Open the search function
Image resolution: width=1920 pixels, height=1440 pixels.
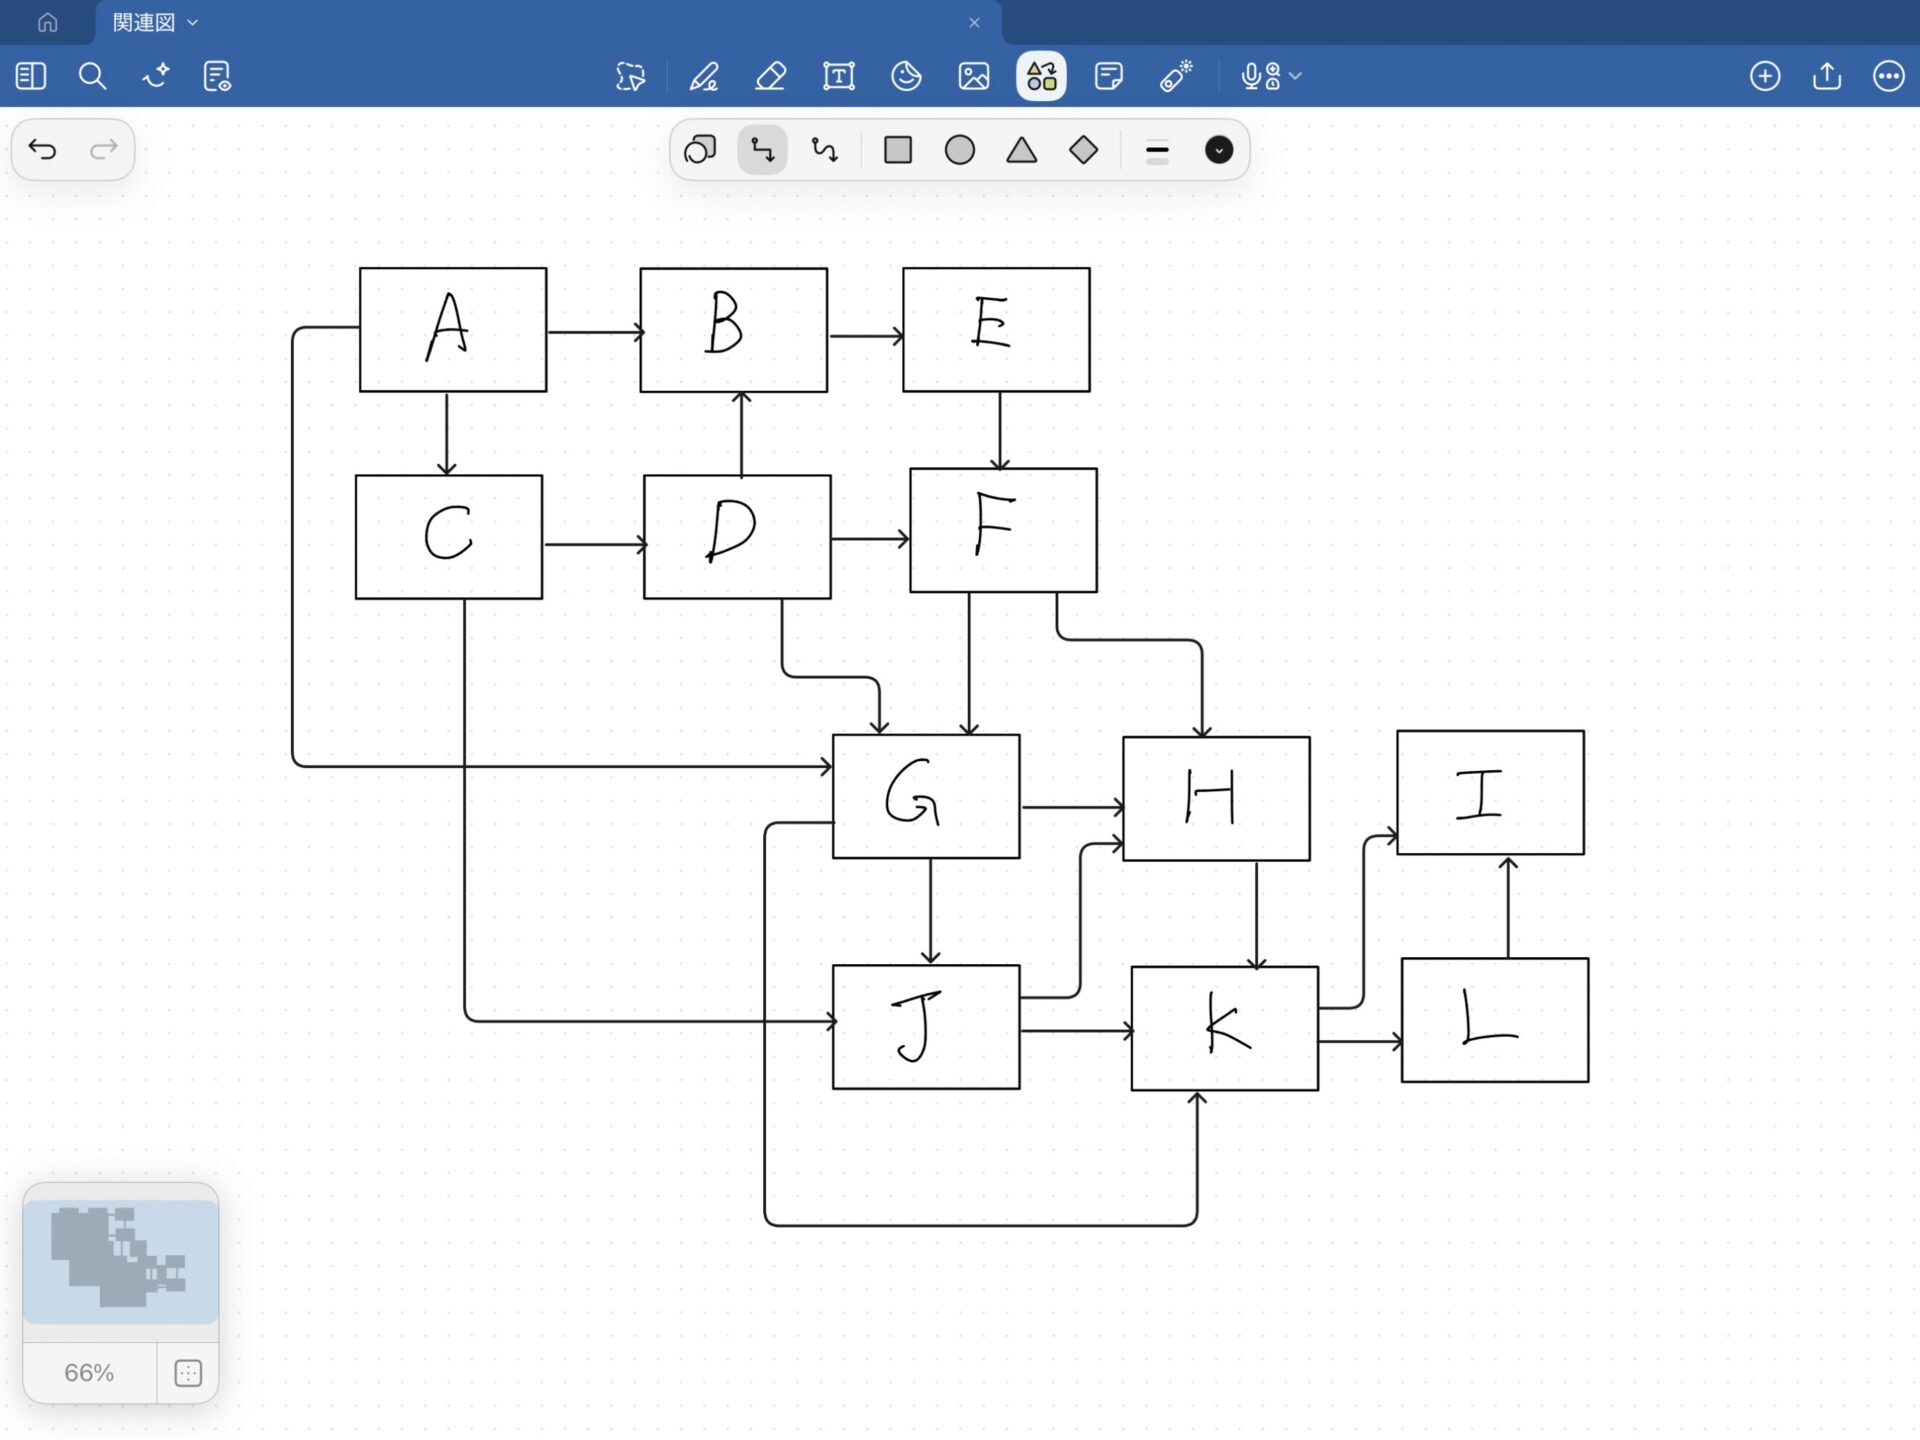tap(92, 76)
